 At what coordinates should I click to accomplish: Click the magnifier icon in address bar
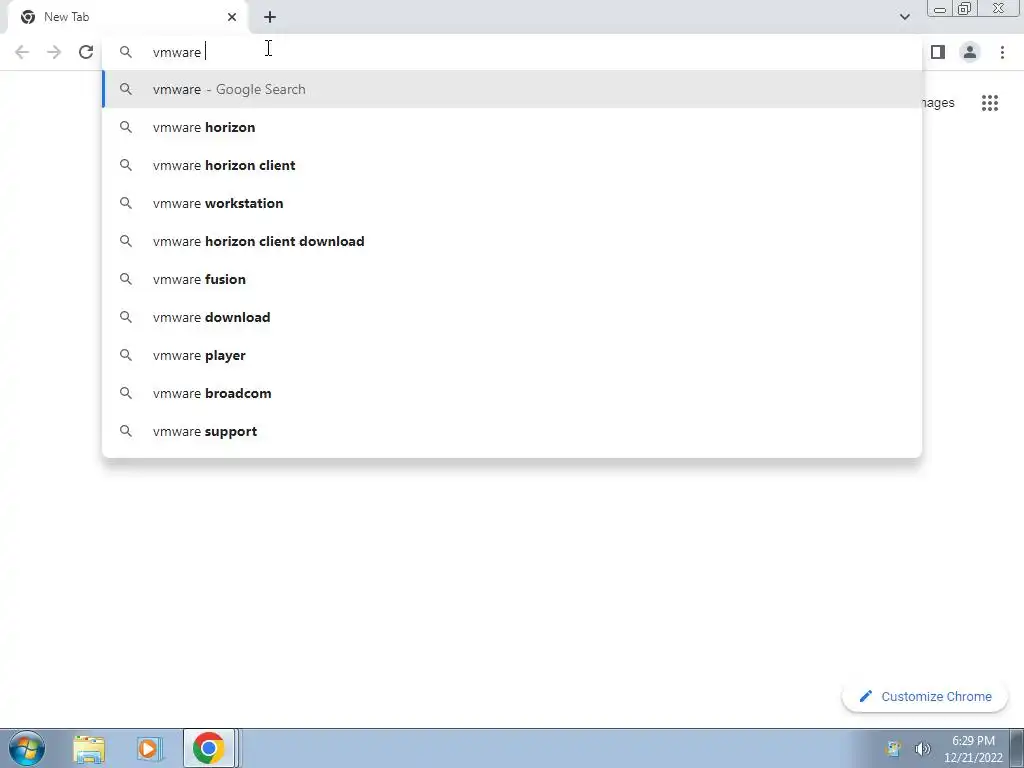[126, 52]
